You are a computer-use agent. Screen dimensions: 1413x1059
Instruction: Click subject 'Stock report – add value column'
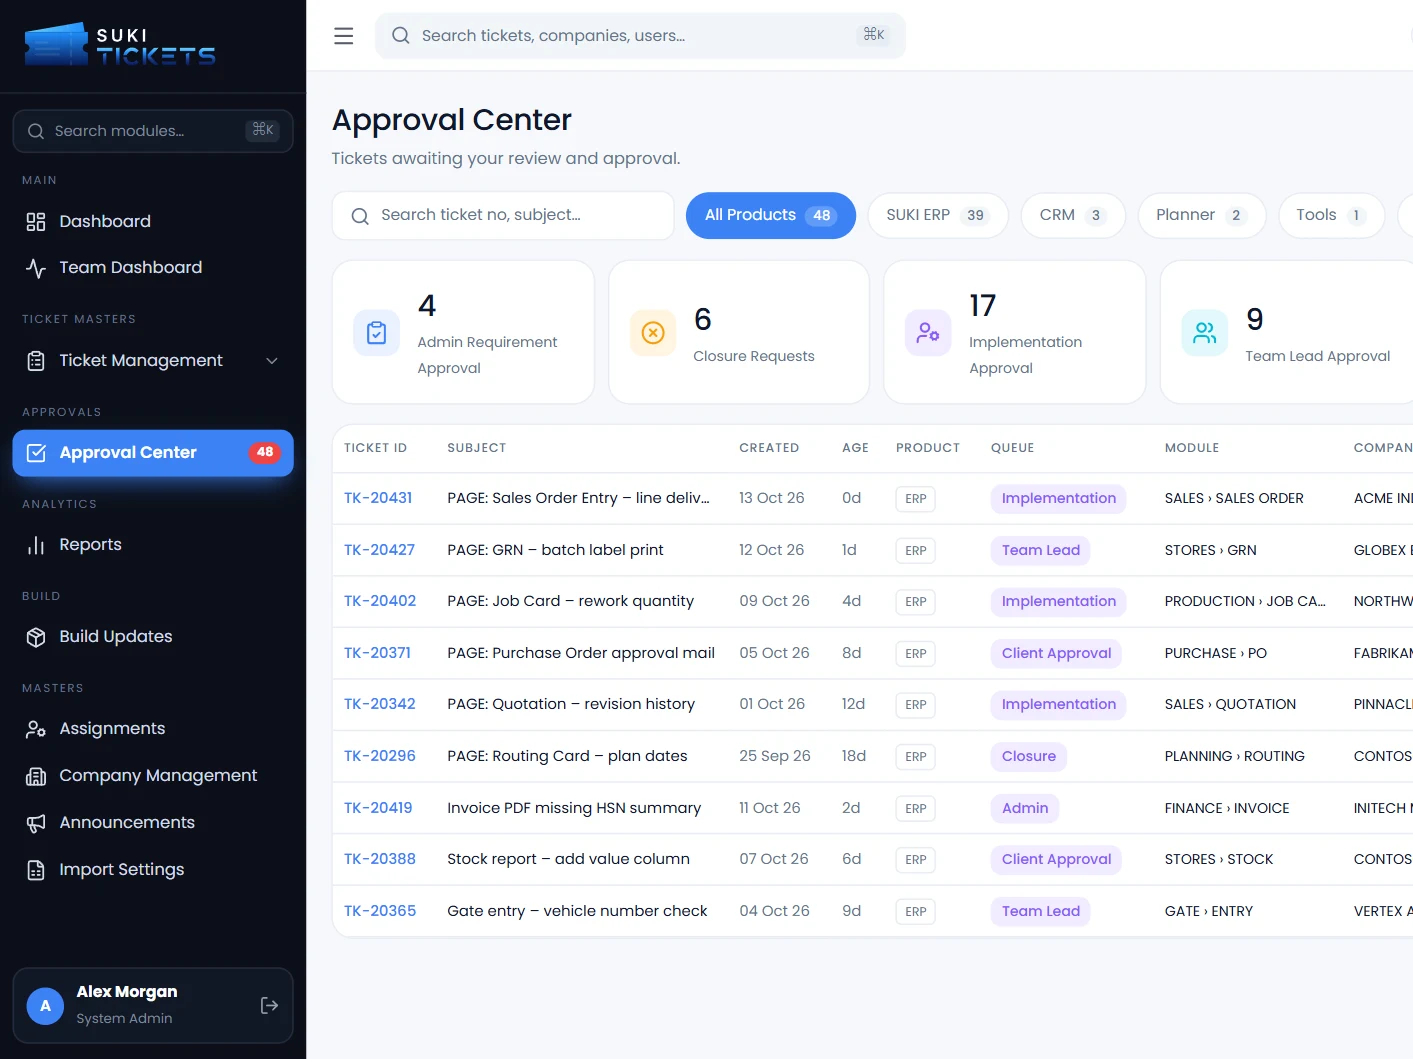(x=568, y=859)
